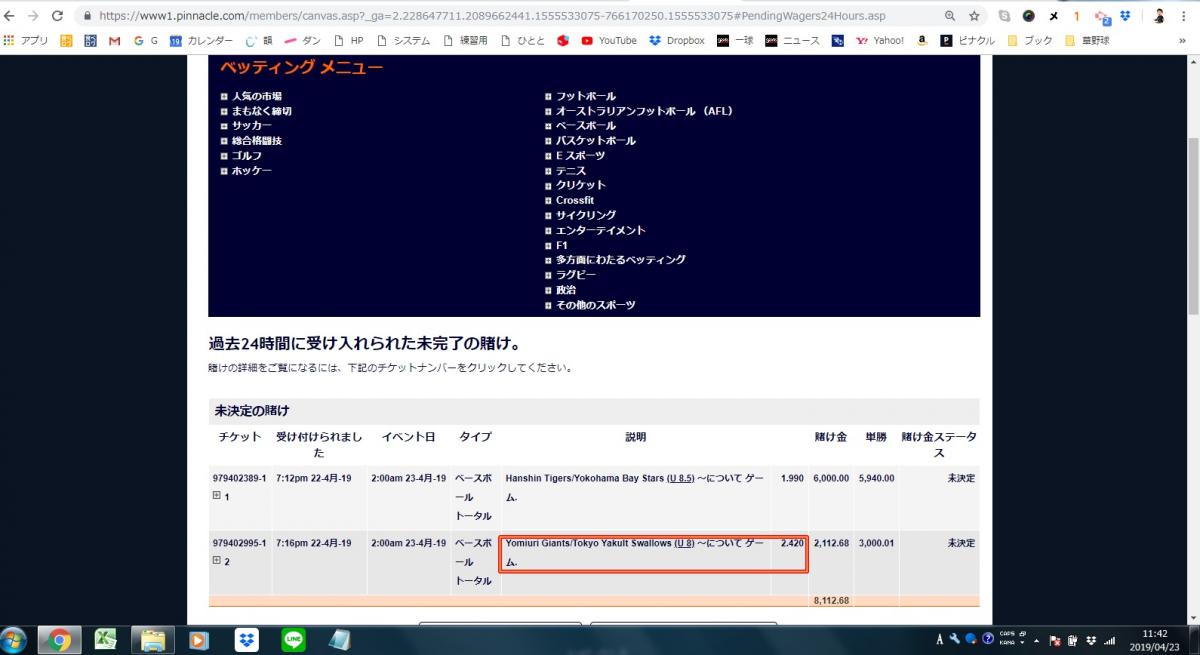Image resolution: width=1200 pixels, height=655 pixels.
Task: Open Excel from the taskbar
Action: (105, 639)
